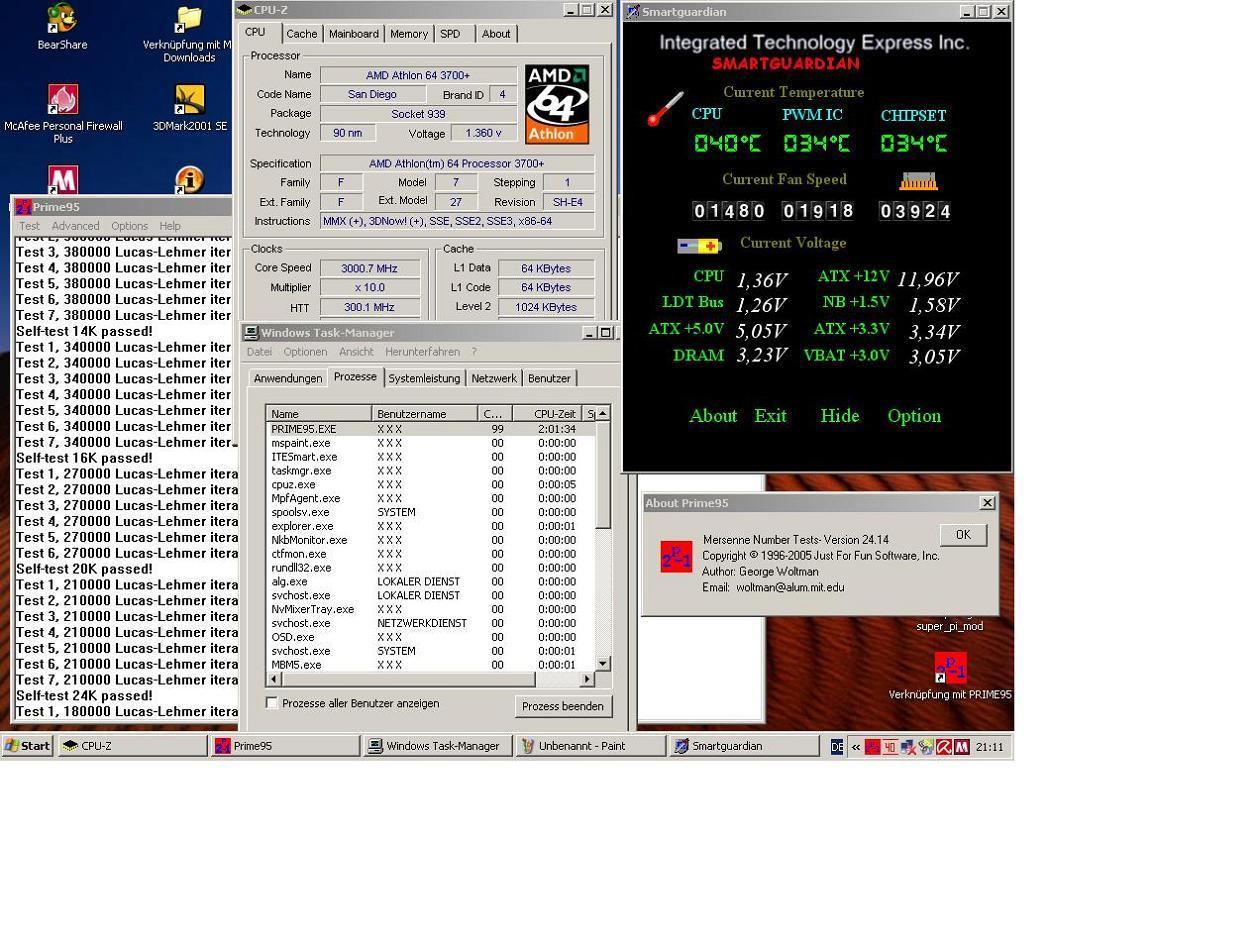1259x944 pixels.
Task: Click process list horizontal scroll right arrow
Action: [587, 679]
